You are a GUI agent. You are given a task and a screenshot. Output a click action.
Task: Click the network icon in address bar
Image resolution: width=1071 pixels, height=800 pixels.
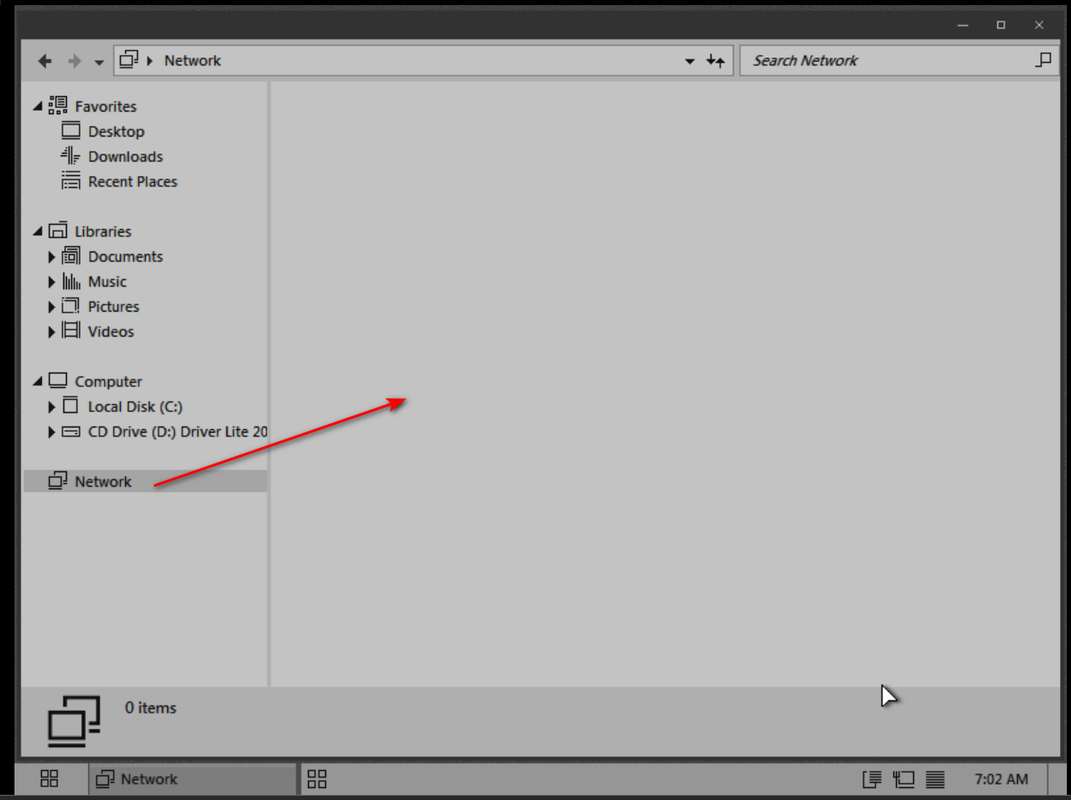[x=128, y=60]
